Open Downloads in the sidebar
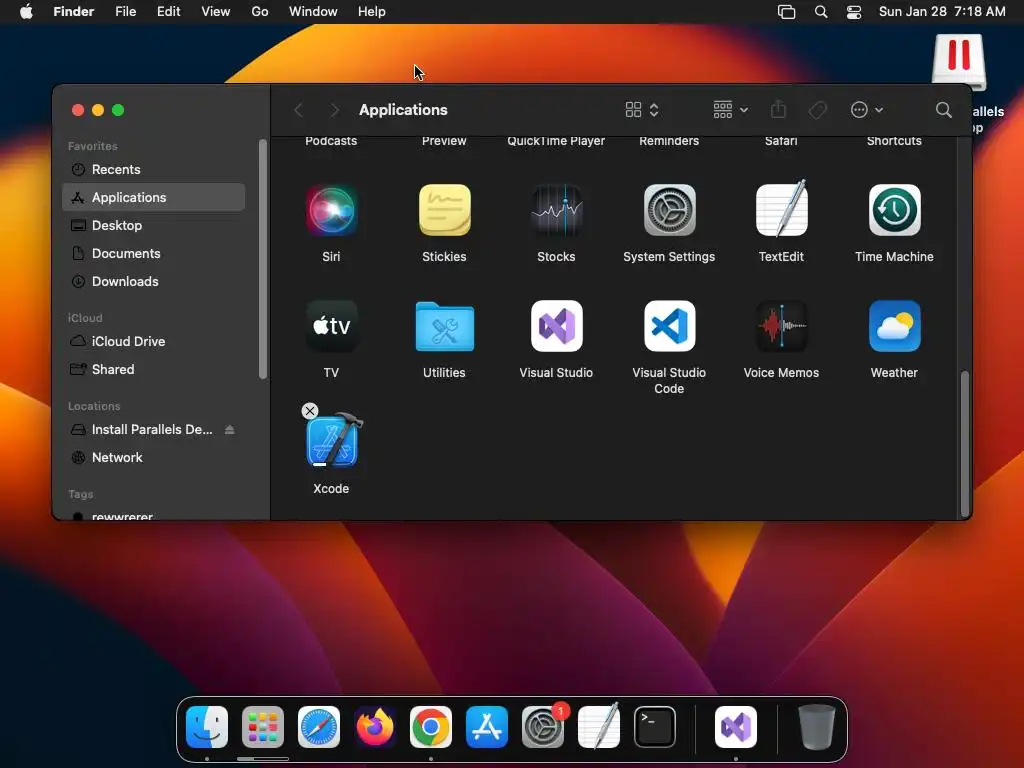 click(153, 281)
